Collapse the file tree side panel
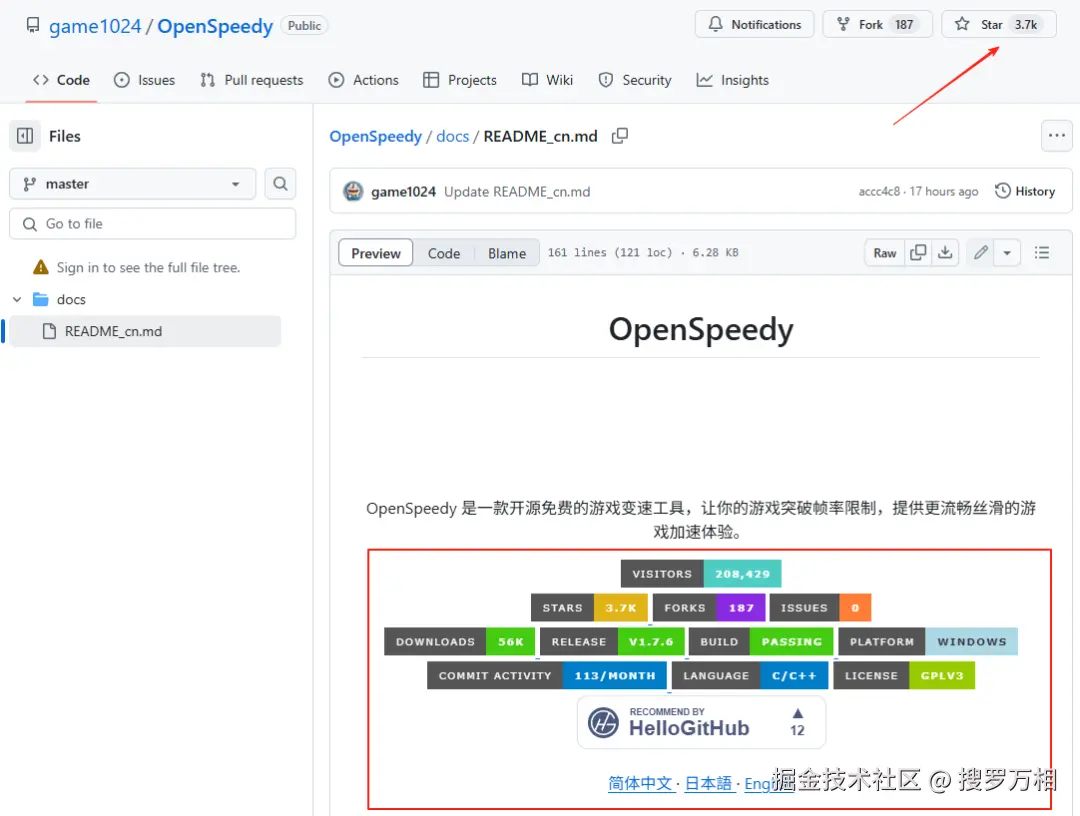 point(25,136)
